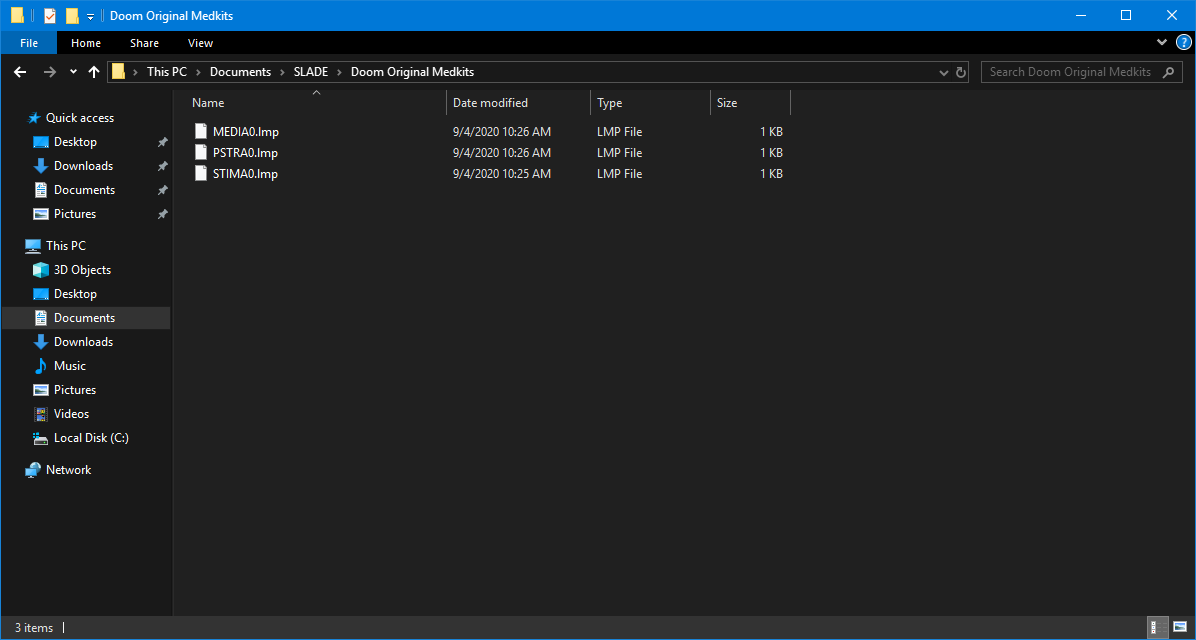Click the New folder quick access icon
This screenshot has width=1196, height=640.
pyautogui.click(x=72, y=15)
